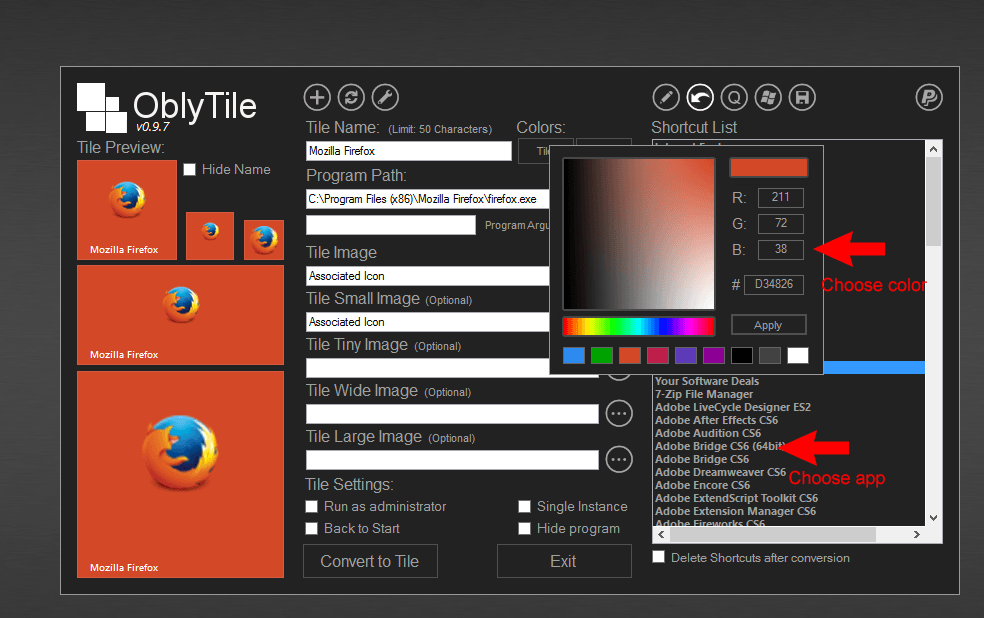
Task: Check Run as administrator option
Action: point(312,507)
